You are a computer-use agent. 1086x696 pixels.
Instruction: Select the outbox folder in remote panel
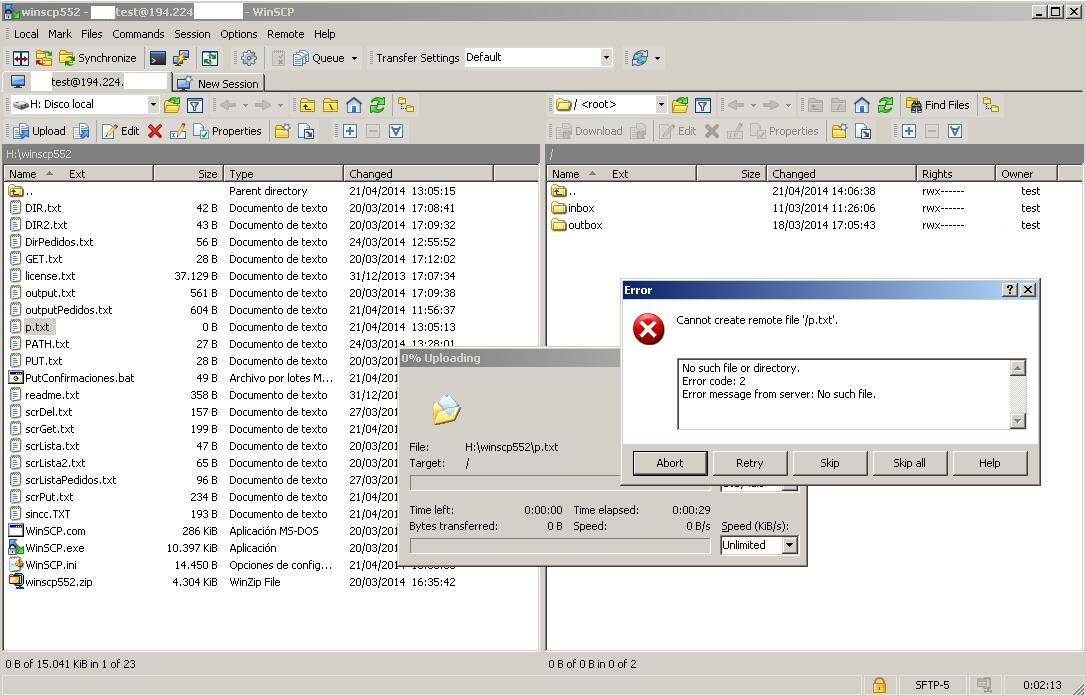(585, 225)
